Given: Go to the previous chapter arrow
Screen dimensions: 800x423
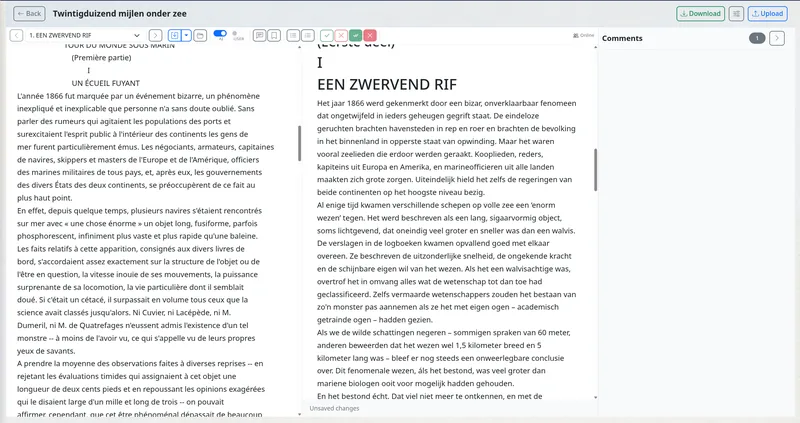Looking at the screenshot, I should [16, 35].
